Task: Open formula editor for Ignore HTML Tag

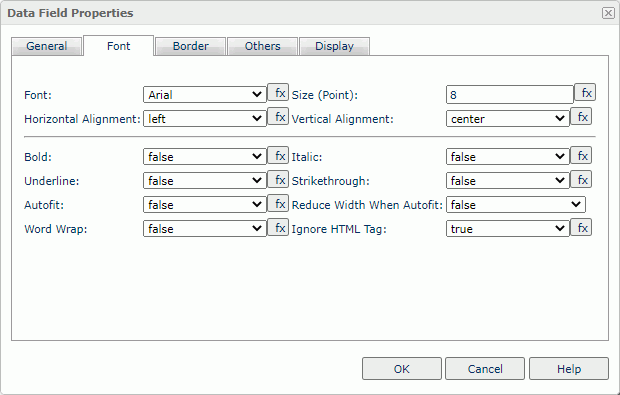Action: click(x=581, y=227)
